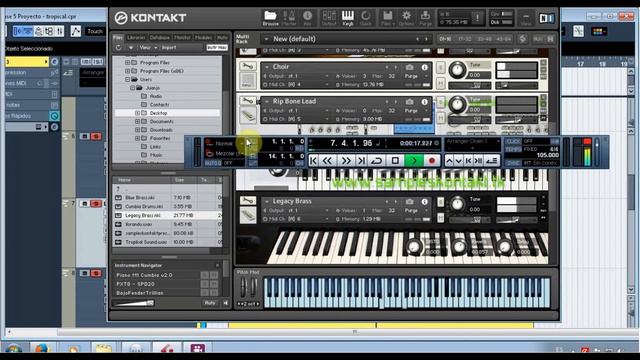The width and height of the screenshot is (640, 360).
Task: Toggle Instr Nav button in browser
Action: point(217,48)
